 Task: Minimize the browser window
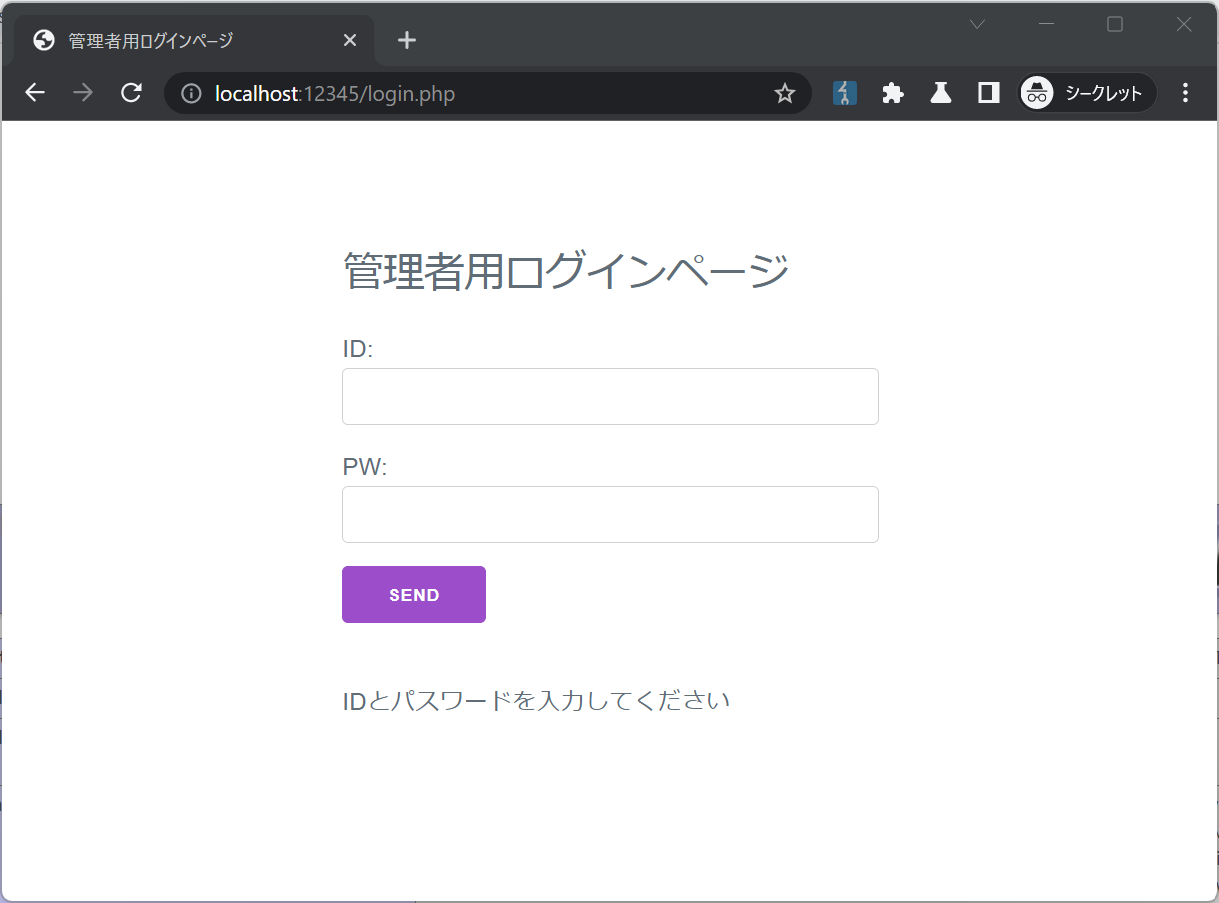[1047, 25]
